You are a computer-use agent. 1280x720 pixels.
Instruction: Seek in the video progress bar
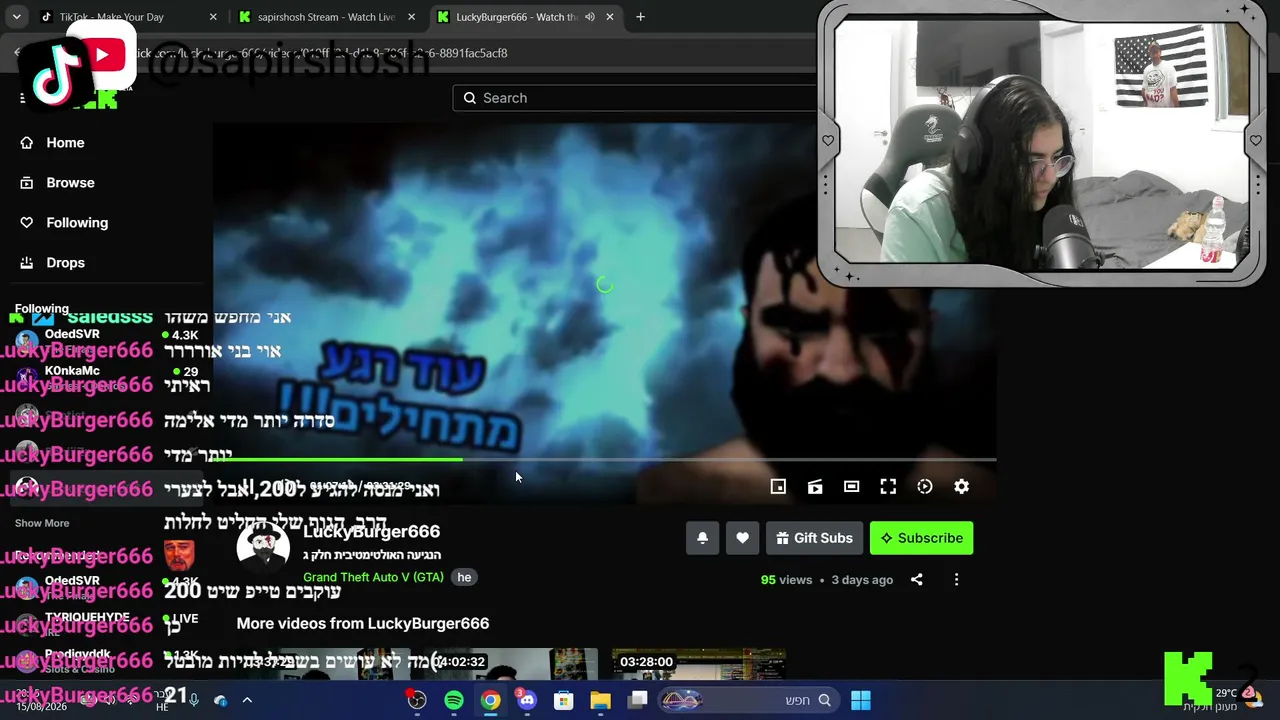coord(605,460)
